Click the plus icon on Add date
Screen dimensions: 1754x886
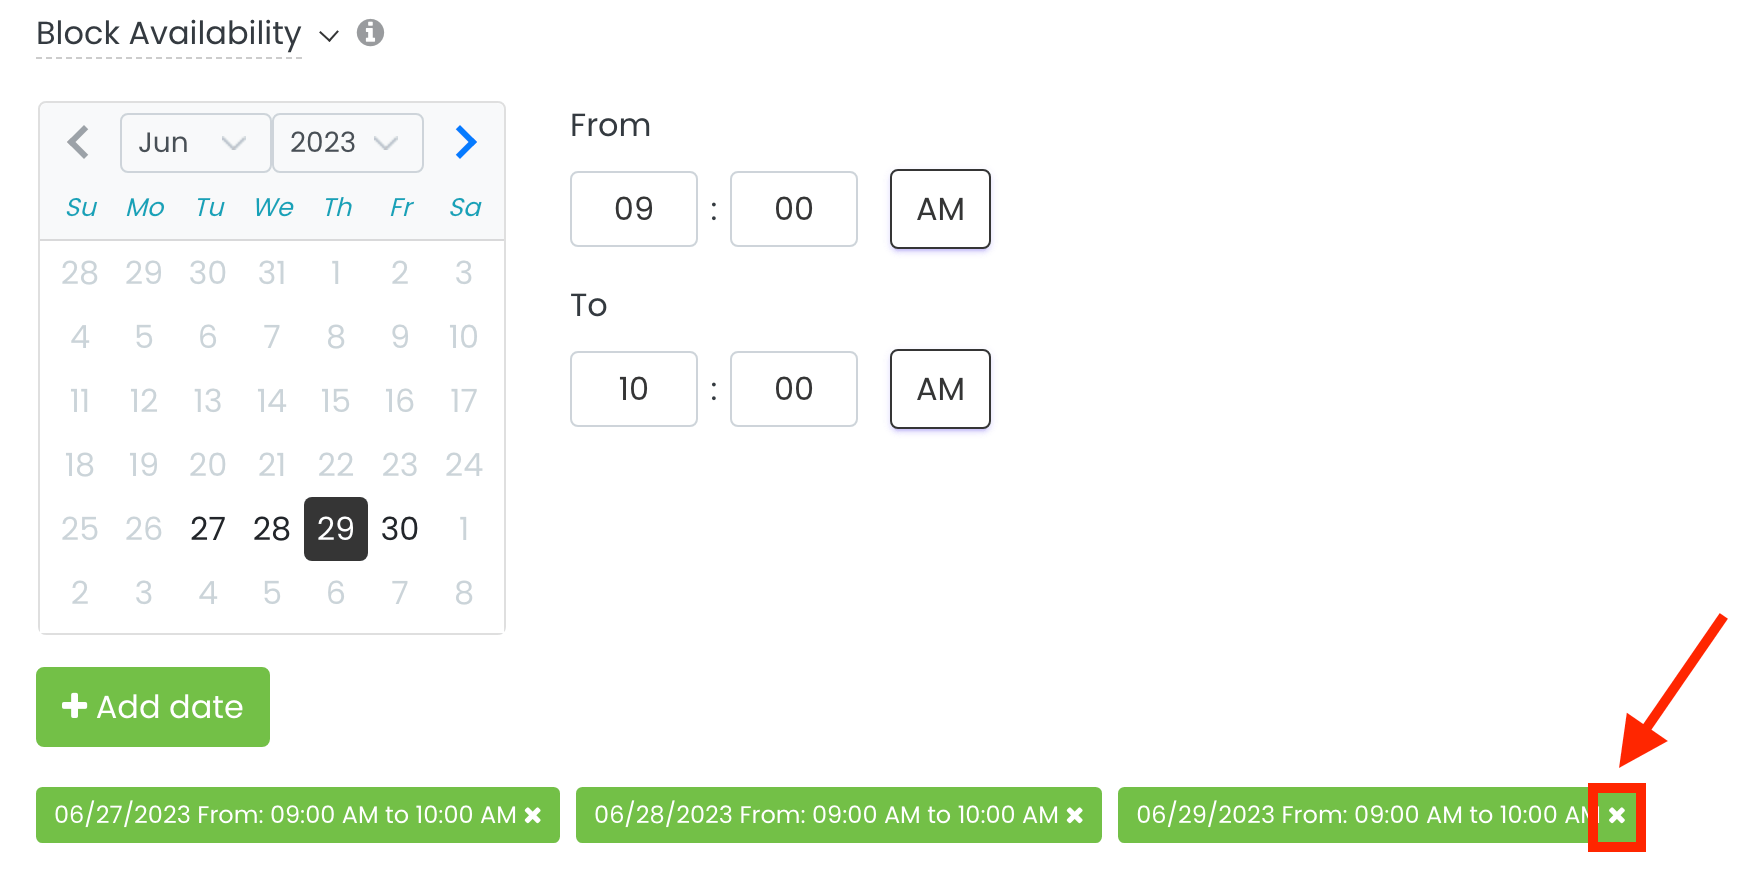(x=73, y=706)
